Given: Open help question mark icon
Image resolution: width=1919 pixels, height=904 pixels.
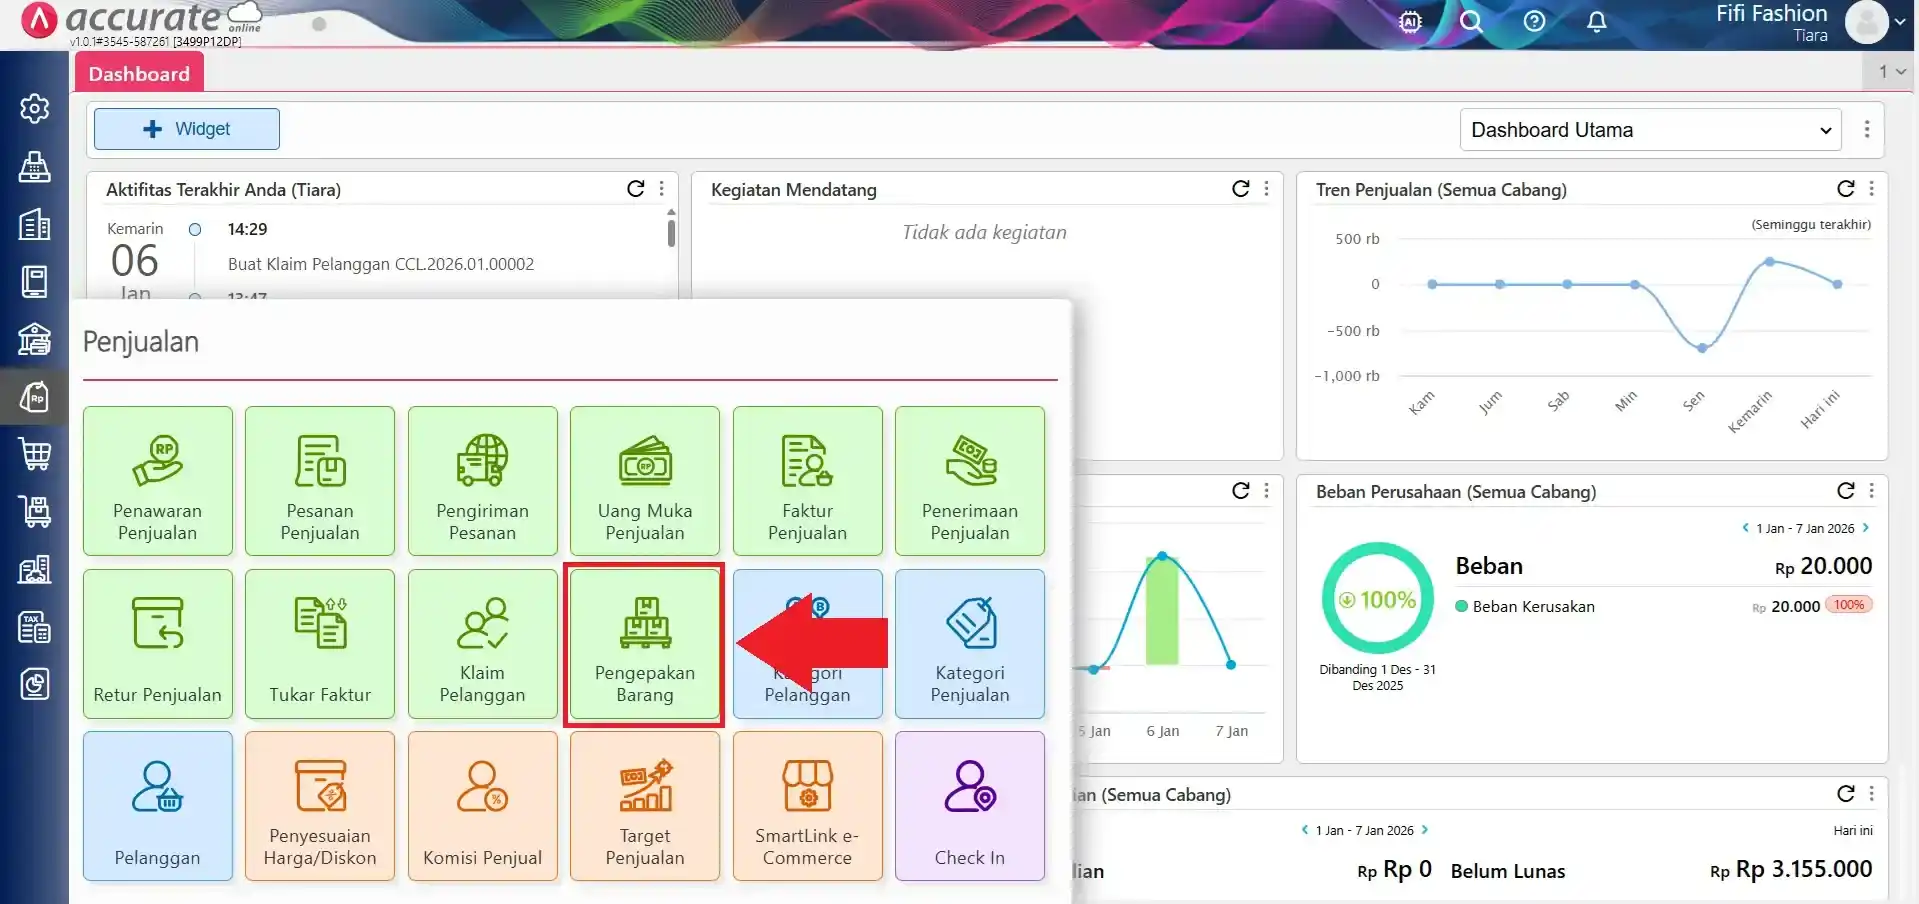Looking at the screenshot, I should (x=1534, y=21).
